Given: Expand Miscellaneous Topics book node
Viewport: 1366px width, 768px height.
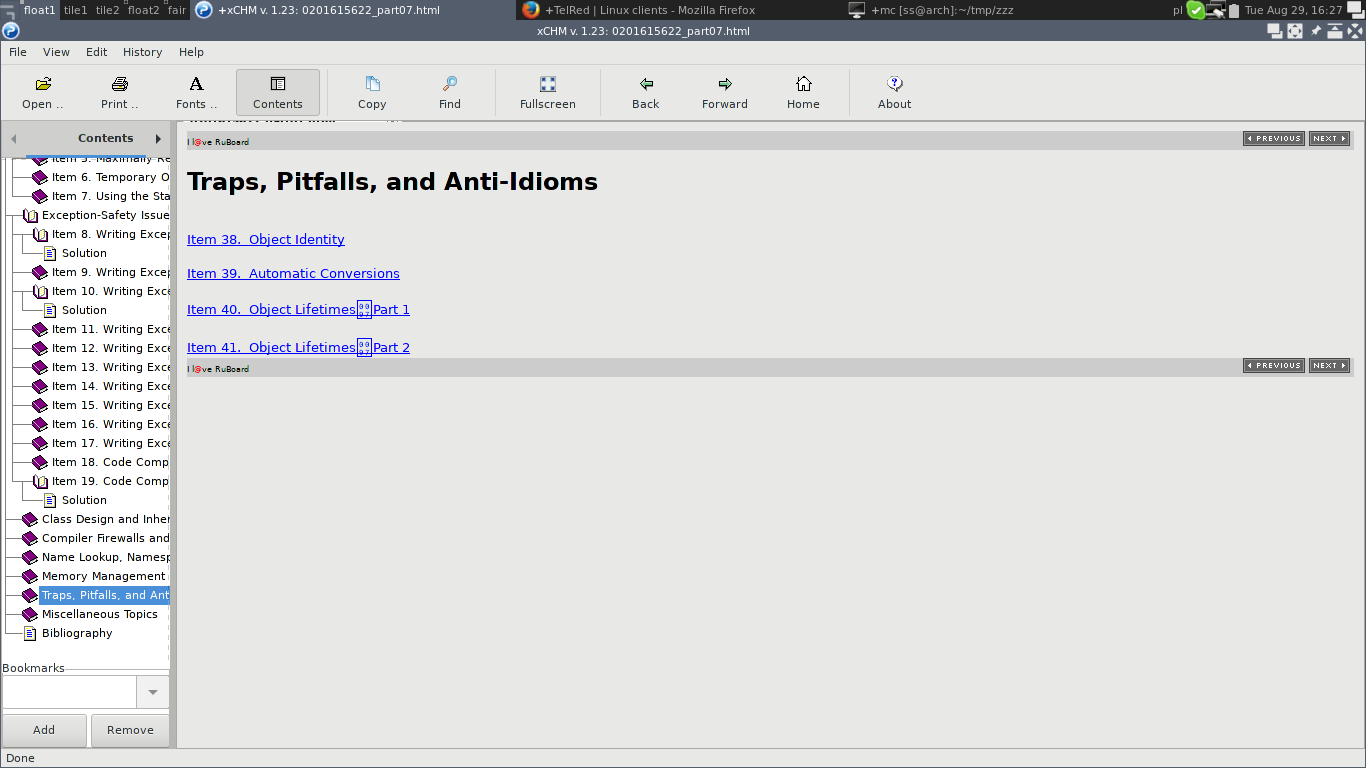Looking at the screenshot, I should (30, 614).
